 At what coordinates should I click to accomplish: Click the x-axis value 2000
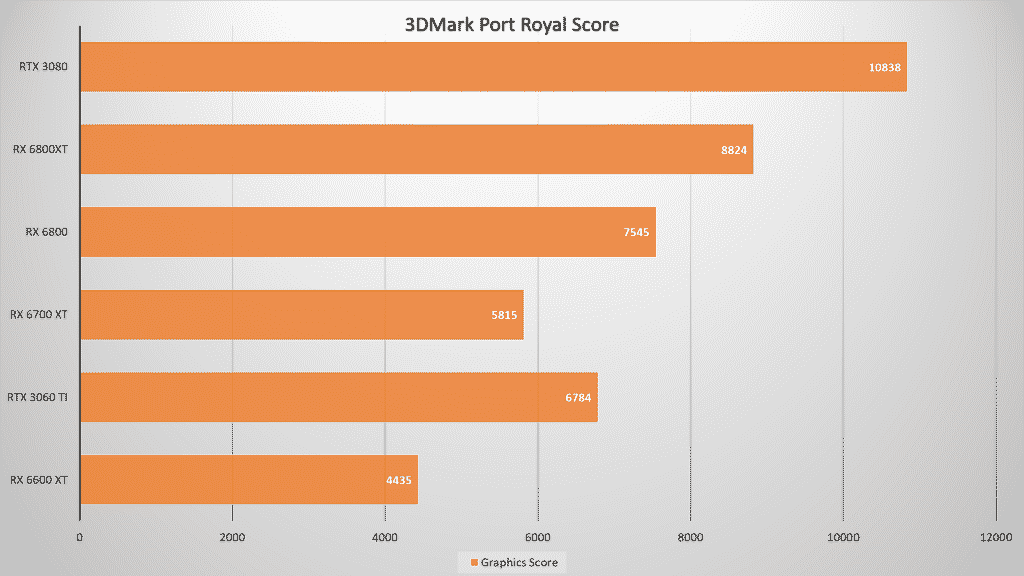[x=232, y=537]
